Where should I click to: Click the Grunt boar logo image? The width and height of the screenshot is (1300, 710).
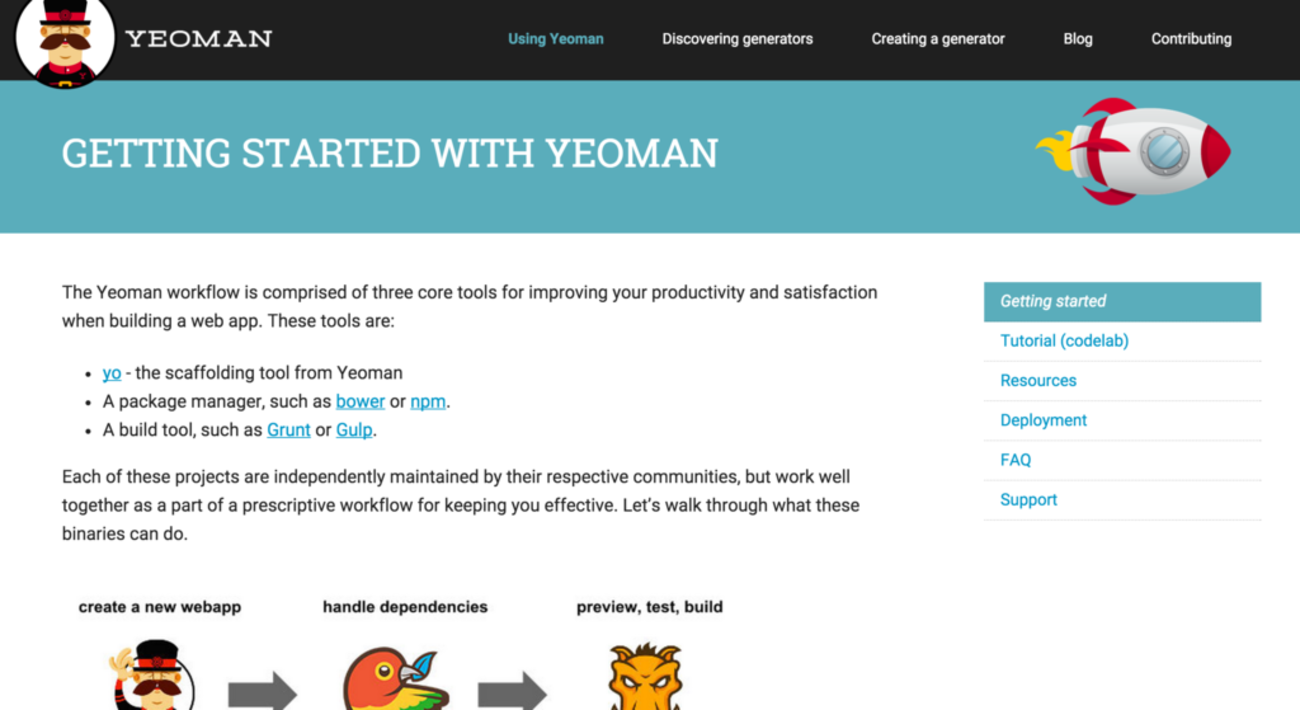[x=645, y=677]
